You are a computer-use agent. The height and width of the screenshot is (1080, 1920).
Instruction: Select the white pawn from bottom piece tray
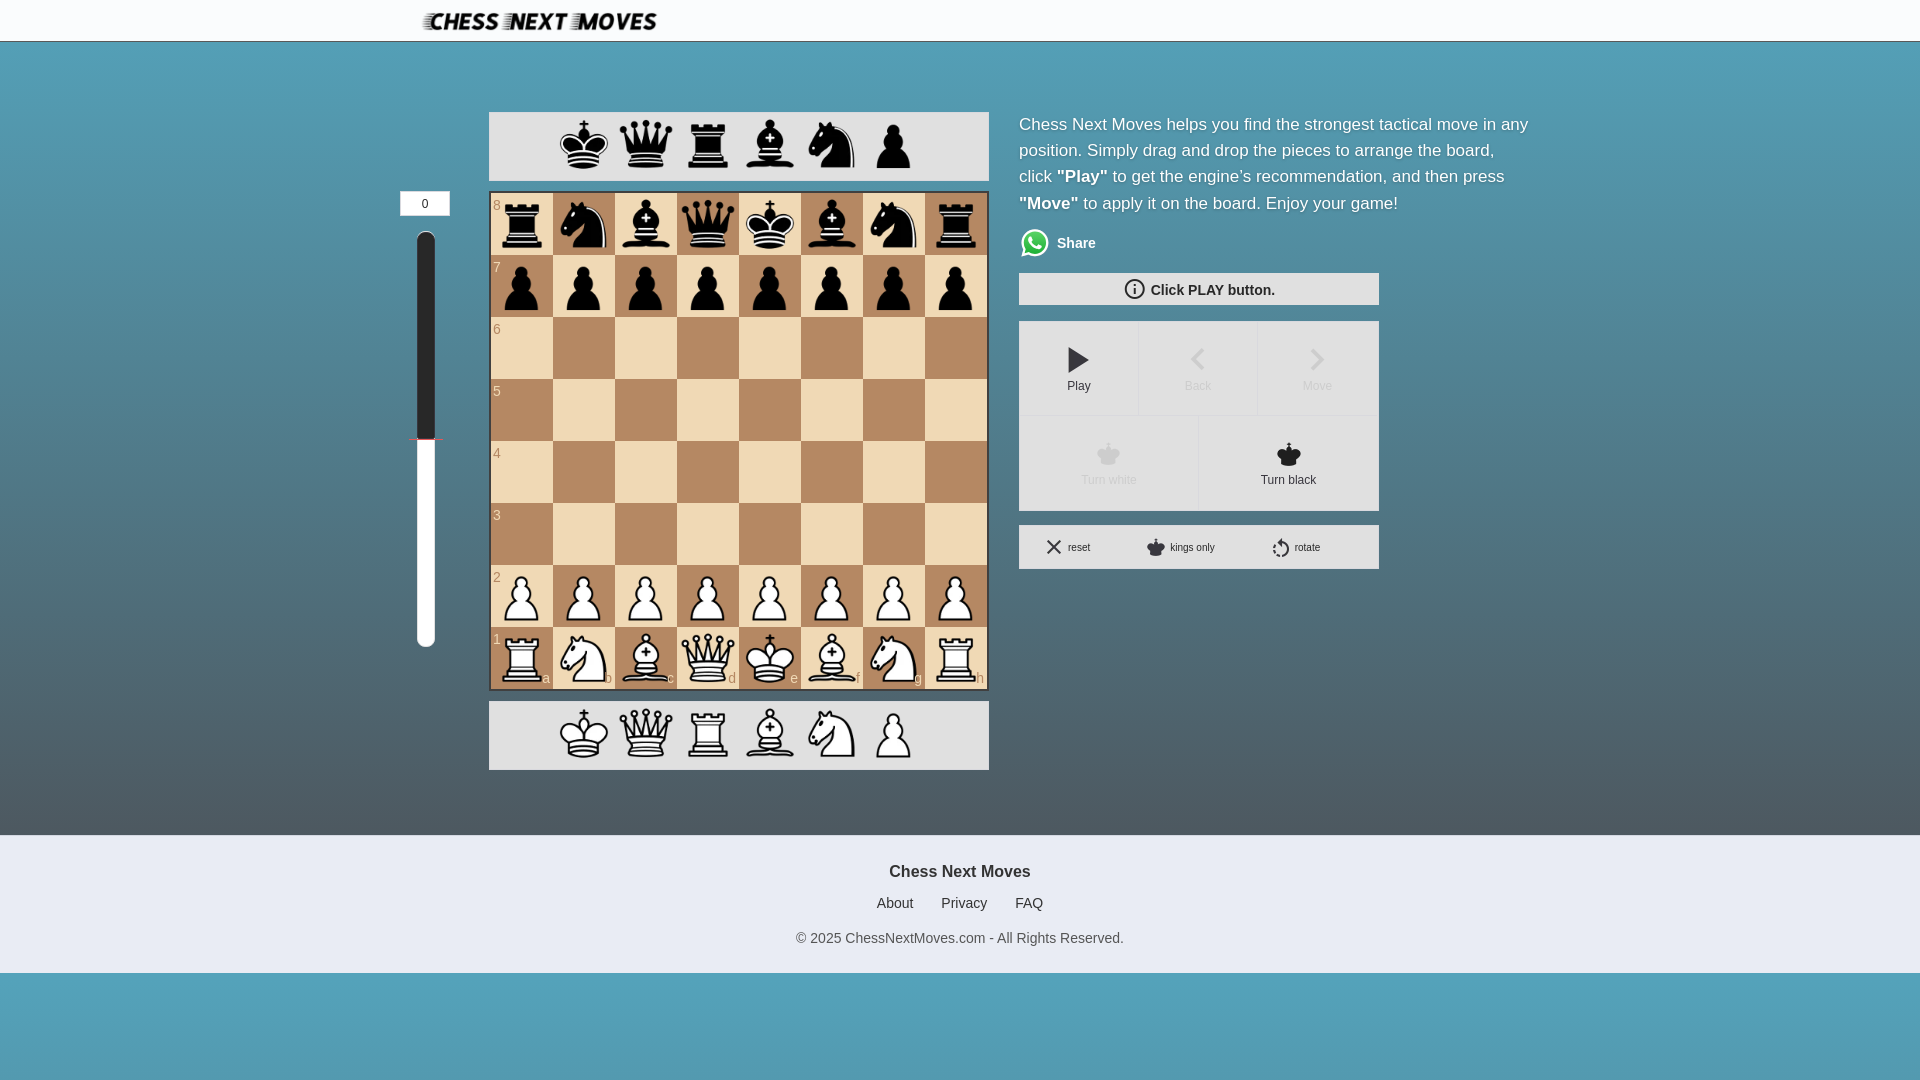coord(894,735)
